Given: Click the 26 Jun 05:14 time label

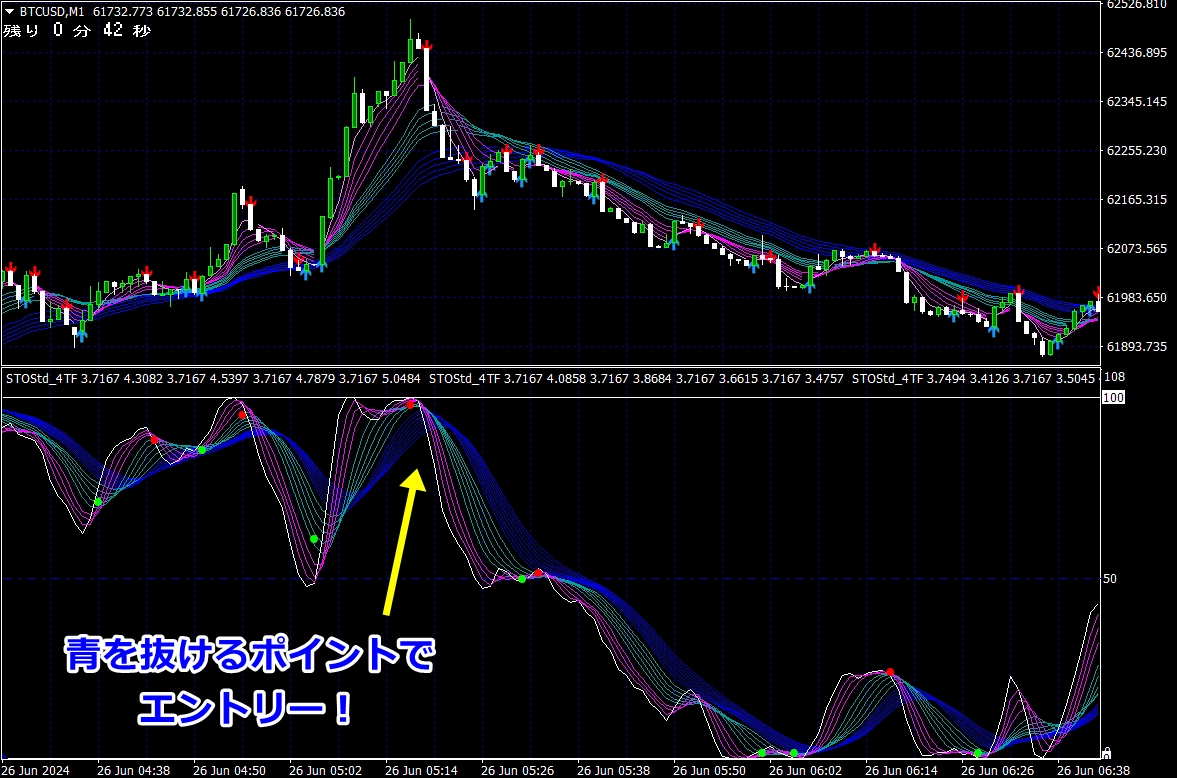Looking at the screenshot, I should [x=420, y=771].
